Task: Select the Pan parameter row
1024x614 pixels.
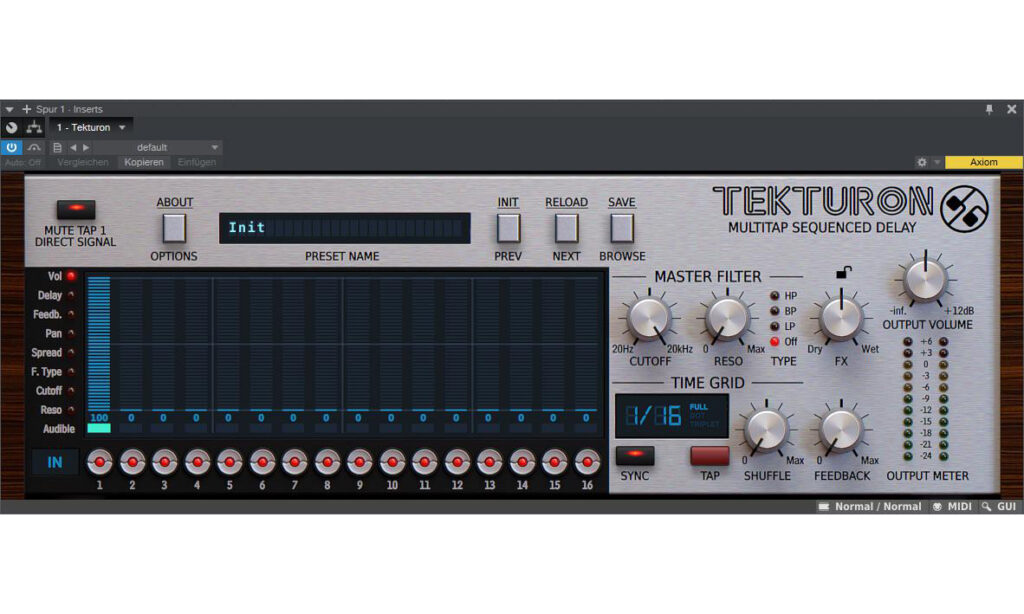Action: (x=59, y=333)
